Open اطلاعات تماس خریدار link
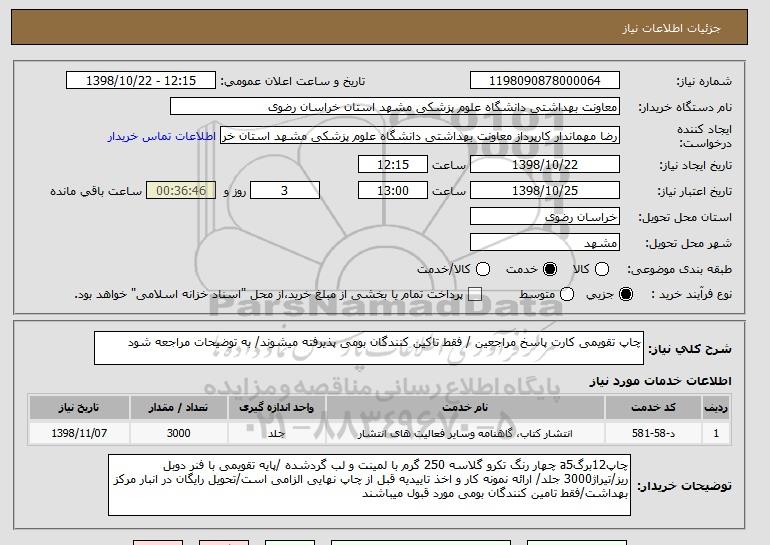 [162, 136]
